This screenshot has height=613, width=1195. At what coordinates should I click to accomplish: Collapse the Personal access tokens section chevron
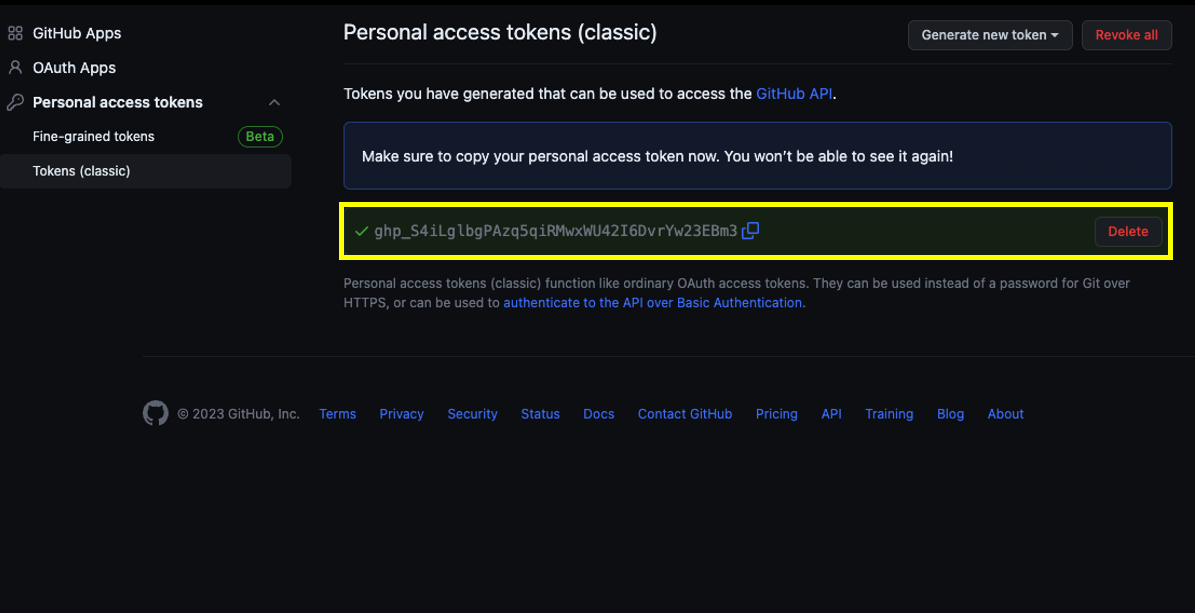click(275, 102)
